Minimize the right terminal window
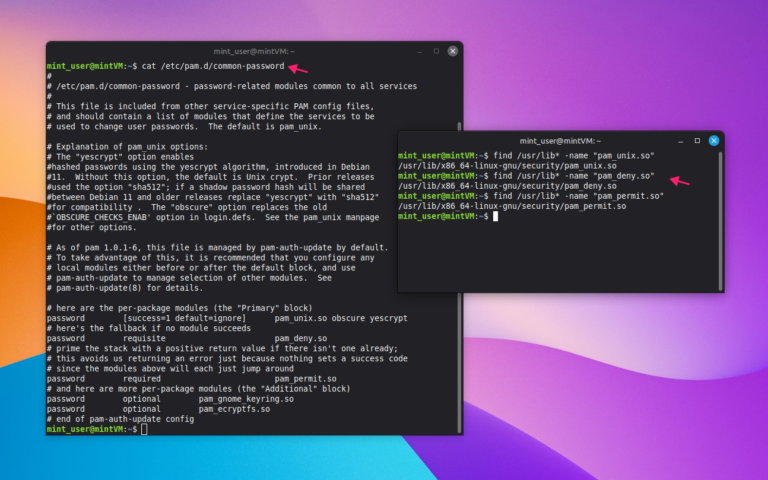 tap(680, 141)
